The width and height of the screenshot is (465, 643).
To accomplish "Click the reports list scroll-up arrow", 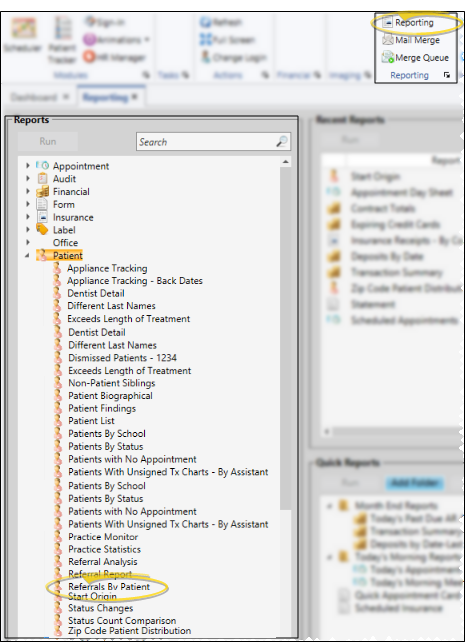I will coord(285,162).
